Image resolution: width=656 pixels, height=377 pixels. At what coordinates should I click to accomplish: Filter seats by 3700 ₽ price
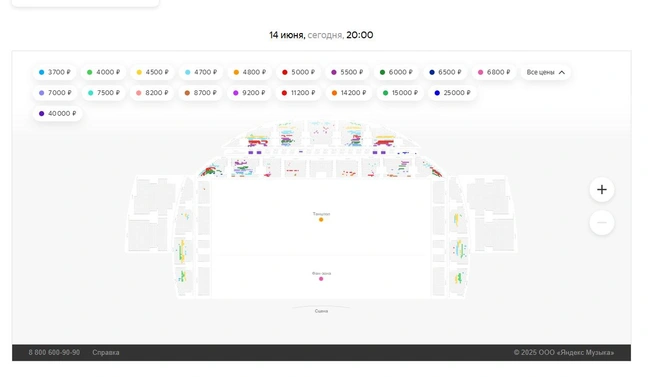pos(55,72)
